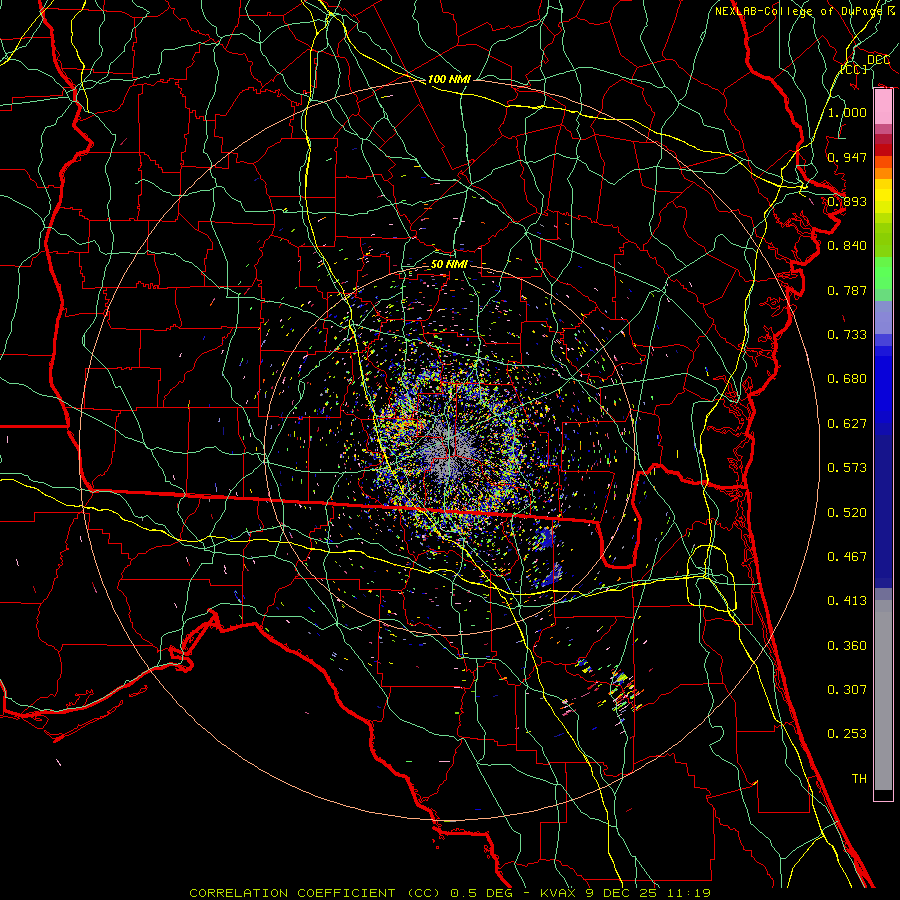Click the DEC label above the scale
The image size is (900, 900).
(x=879, y=60)
